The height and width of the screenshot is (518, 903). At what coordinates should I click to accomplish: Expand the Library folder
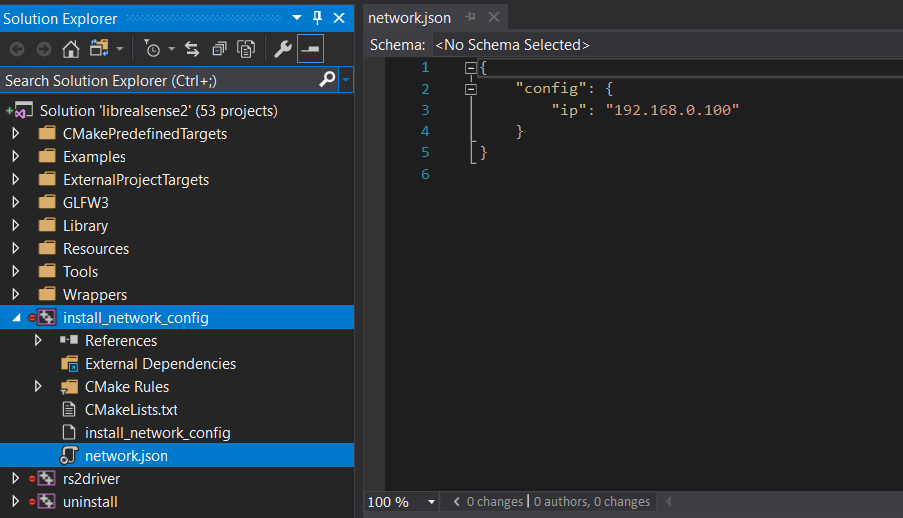[16, 225]
